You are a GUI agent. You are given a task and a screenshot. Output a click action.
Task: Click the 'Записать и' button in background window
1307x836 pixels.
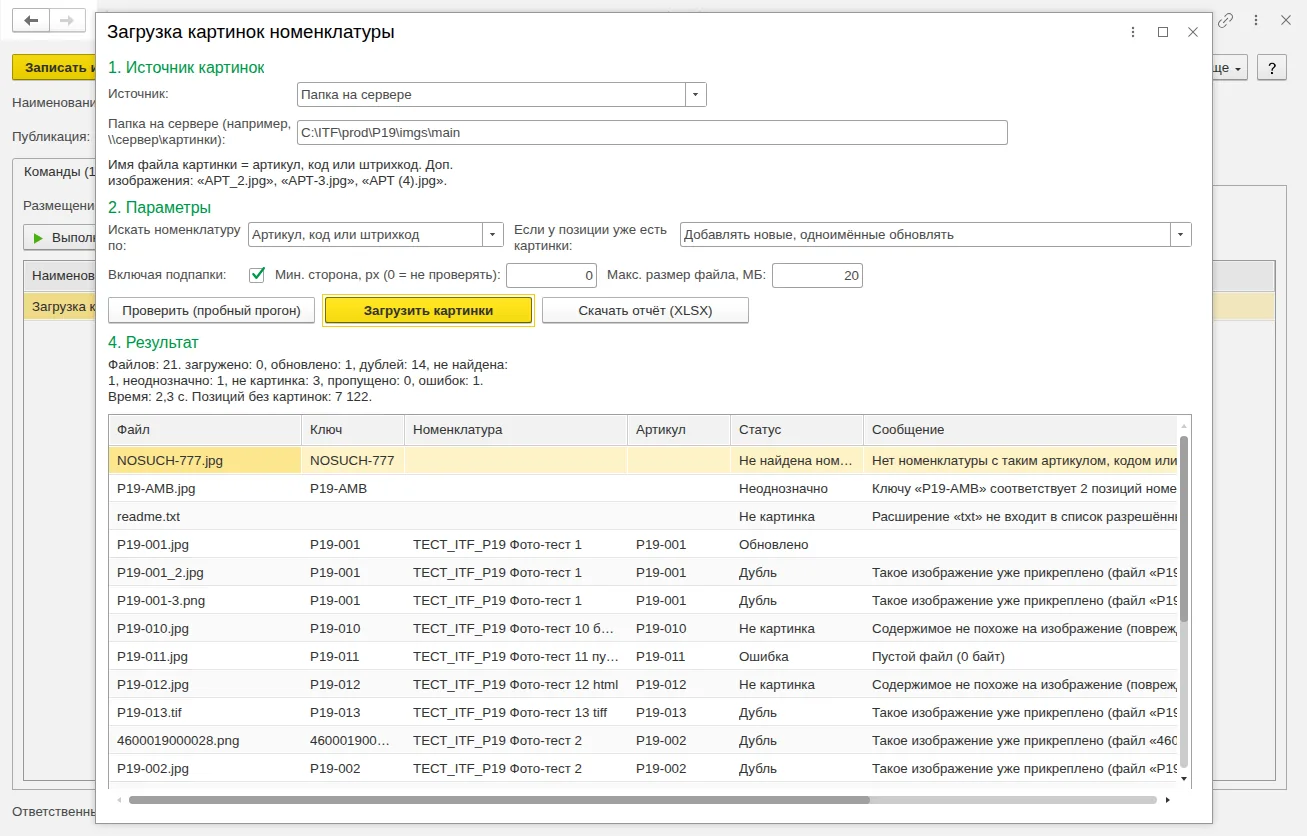pyautogui.click(x=55, y=68)
